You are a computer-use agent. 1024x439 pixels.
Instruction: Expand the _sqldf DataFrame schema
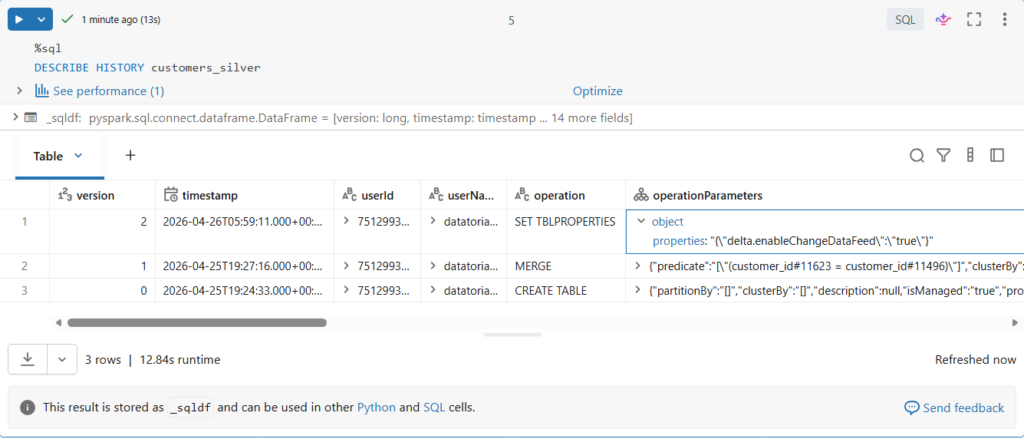(14, 118)
